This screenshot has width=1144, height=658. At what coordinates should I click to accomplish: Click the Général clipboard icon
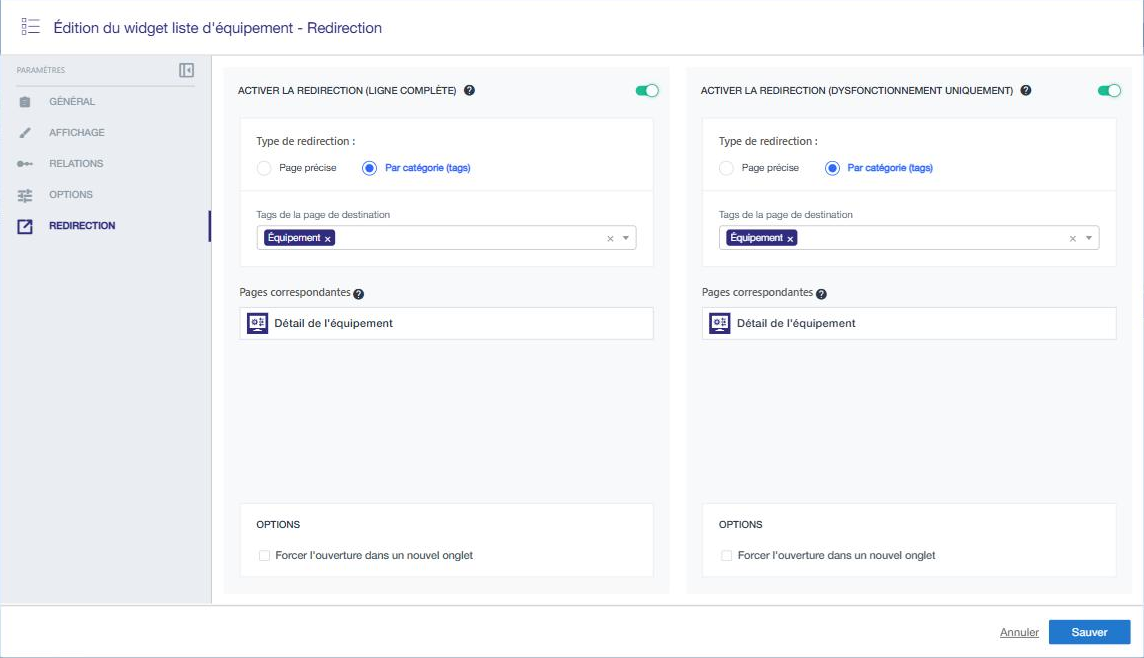25,102
